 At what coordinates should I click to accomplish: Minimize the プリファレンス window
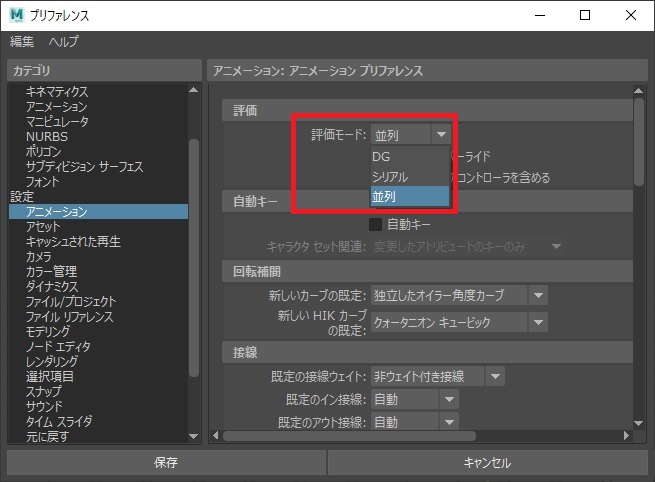pos(540,15)
